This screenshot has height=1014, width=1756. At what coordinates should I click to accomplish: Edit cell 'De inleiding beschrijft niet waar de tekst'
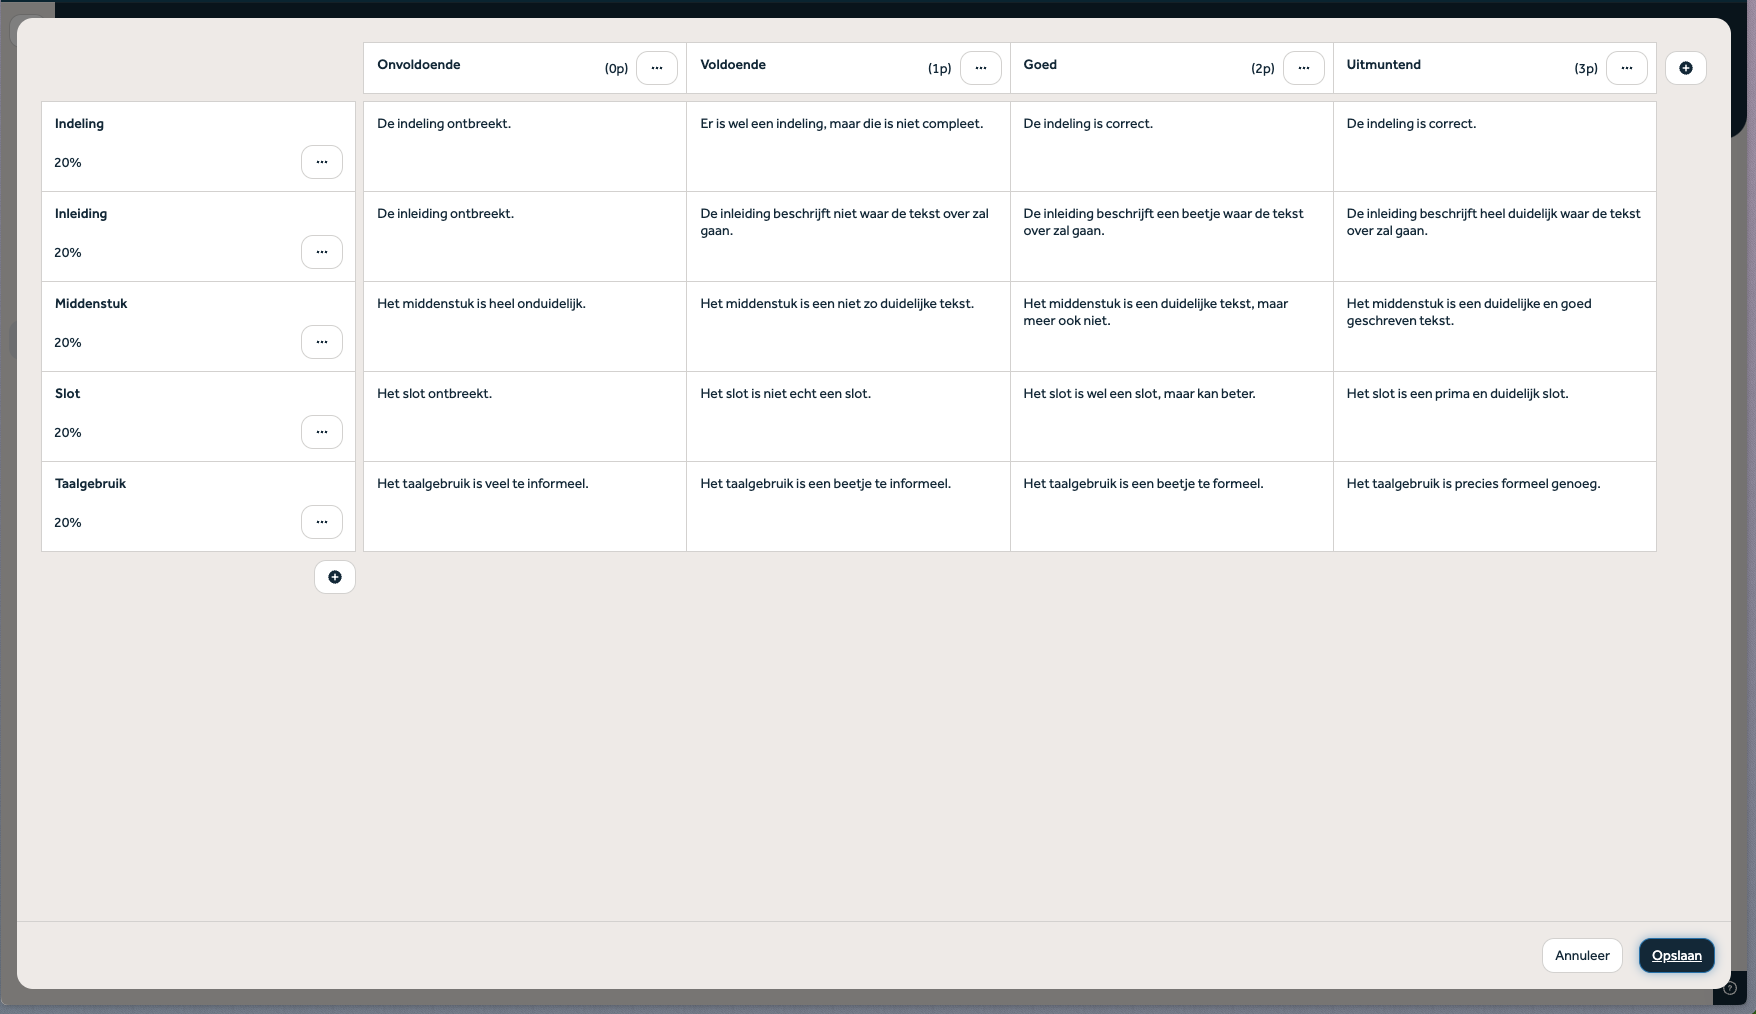click(x=848, y=237)
